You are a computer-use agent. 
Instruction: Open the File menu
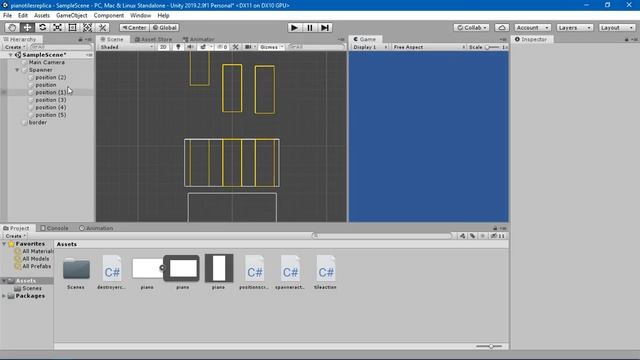[7, 16]
